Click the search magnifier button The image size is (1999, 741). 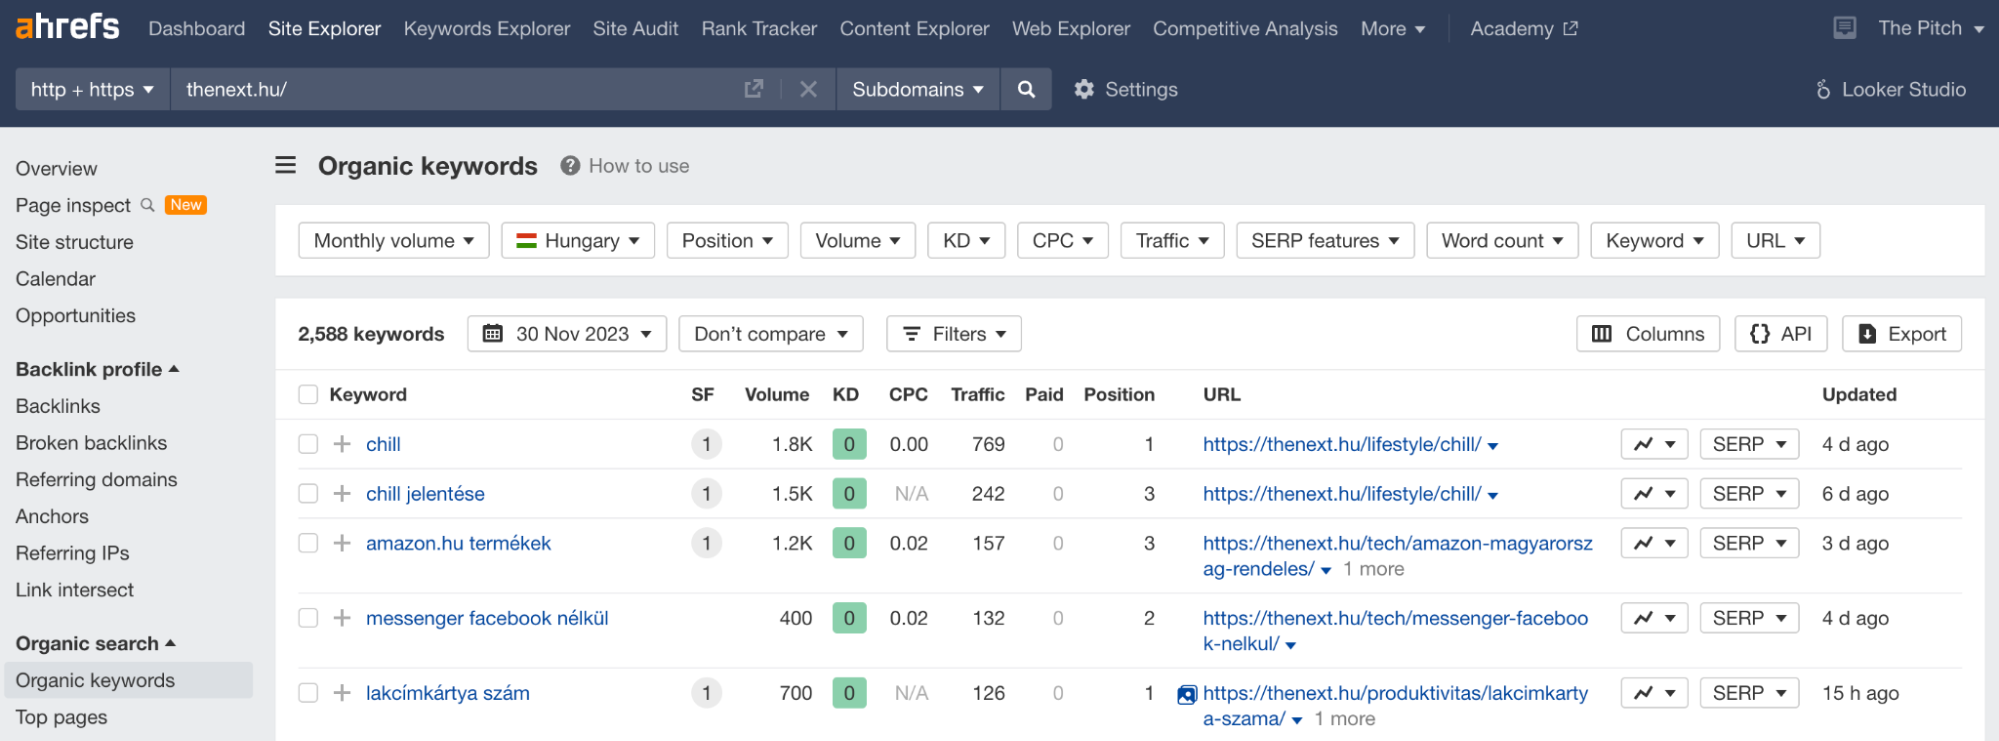[x=1025, y=89]
